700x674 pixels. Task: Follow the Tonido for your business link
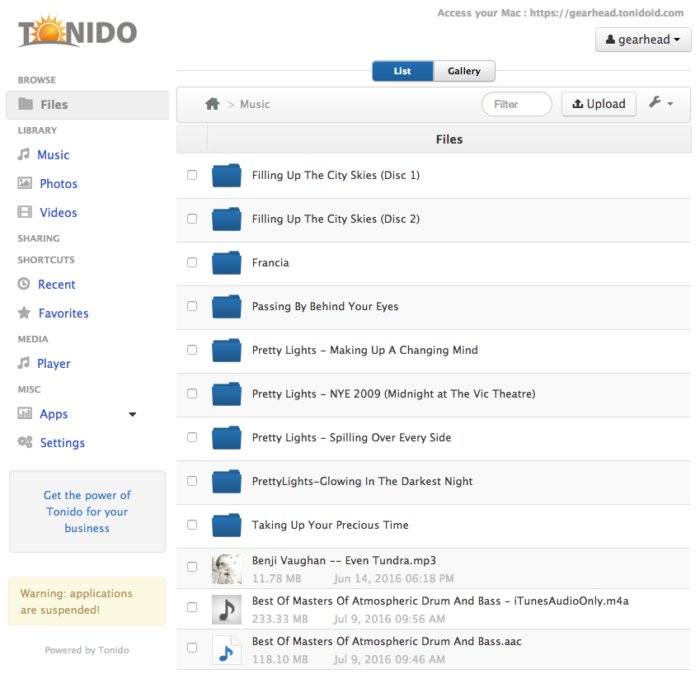(x=87, y=511)
